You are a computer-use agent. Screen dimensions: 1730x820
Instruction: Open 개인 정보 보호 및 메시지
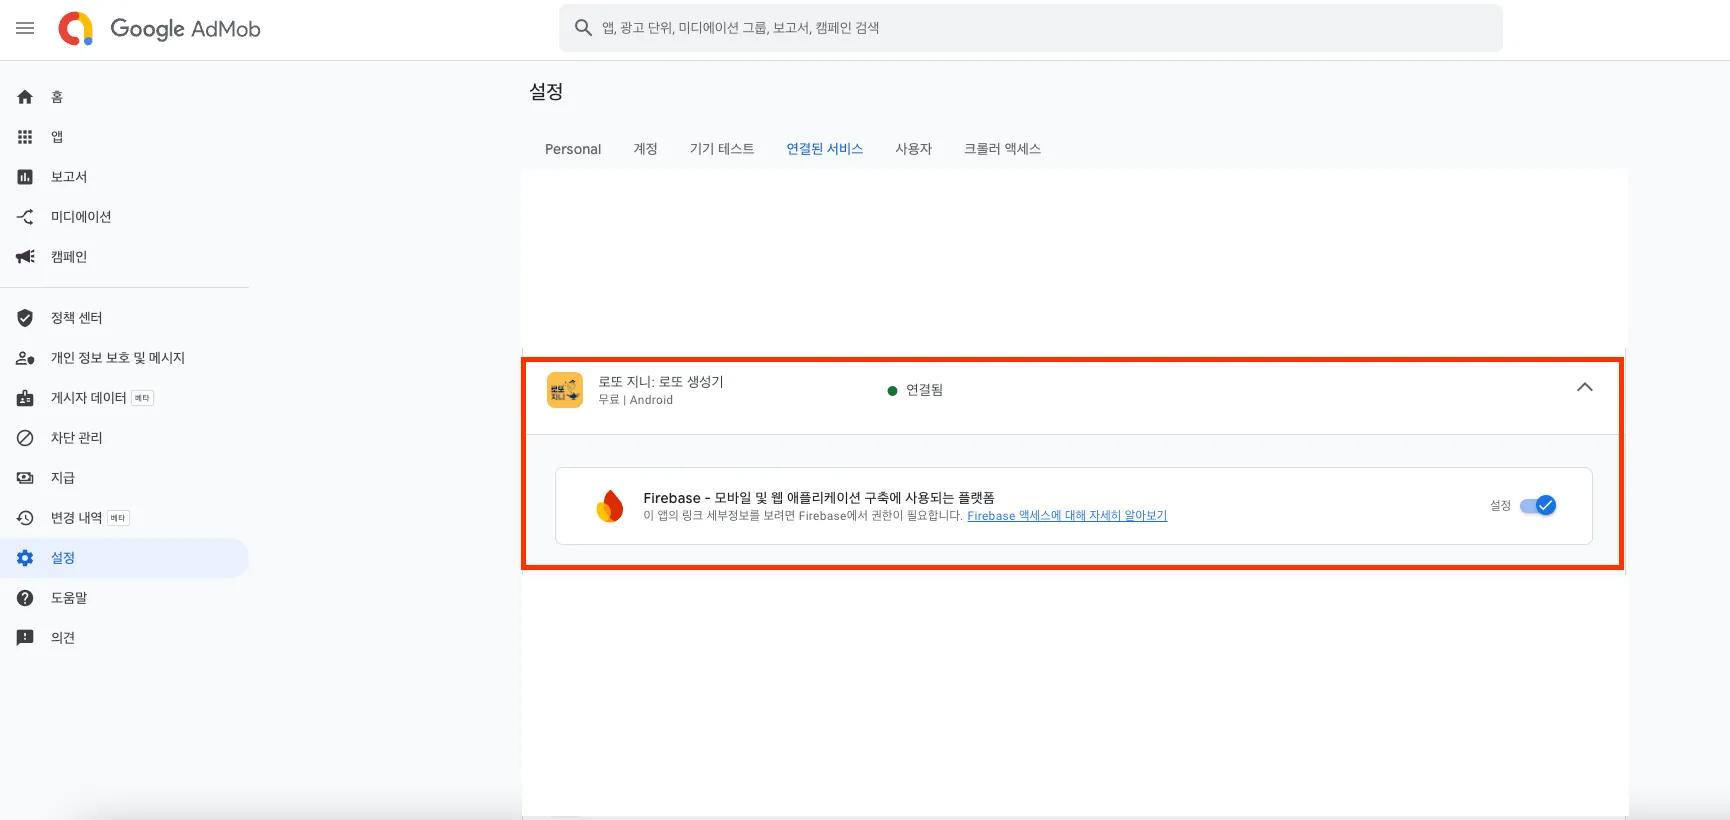[118, 358]
